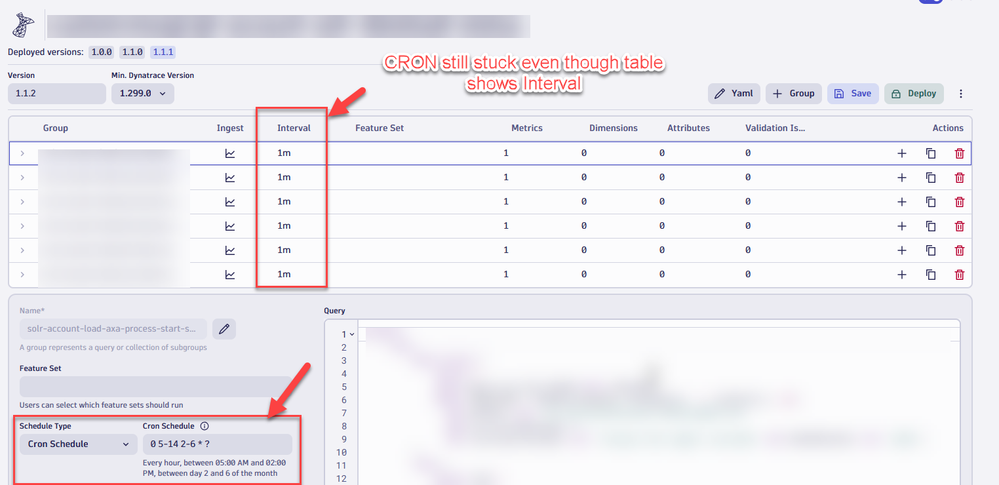Select deployed version 1.1.1 badge
This screenshot has height=485, width=999.
pyautogui.click(x=164, y=52)
